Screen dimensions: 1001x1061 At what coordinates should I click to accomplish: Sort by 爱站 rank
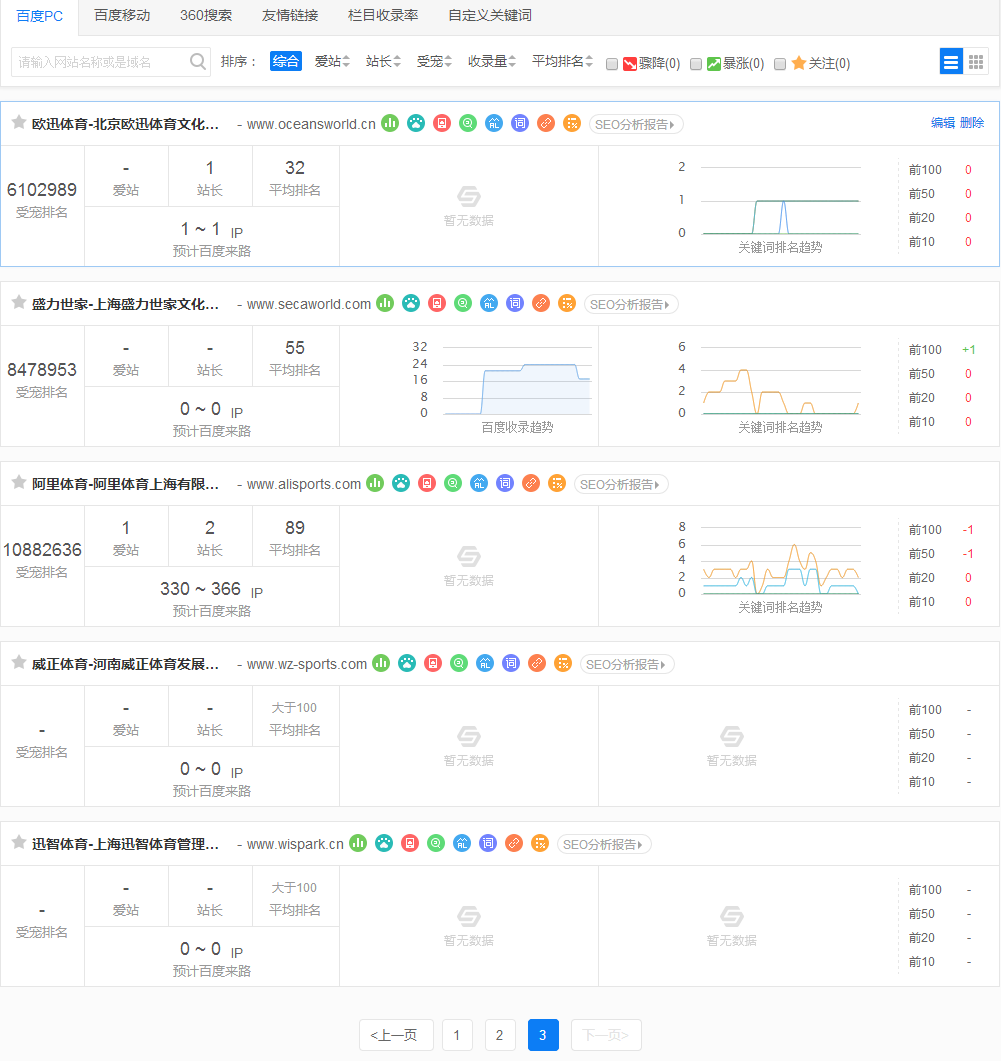(x=332, y=62)
